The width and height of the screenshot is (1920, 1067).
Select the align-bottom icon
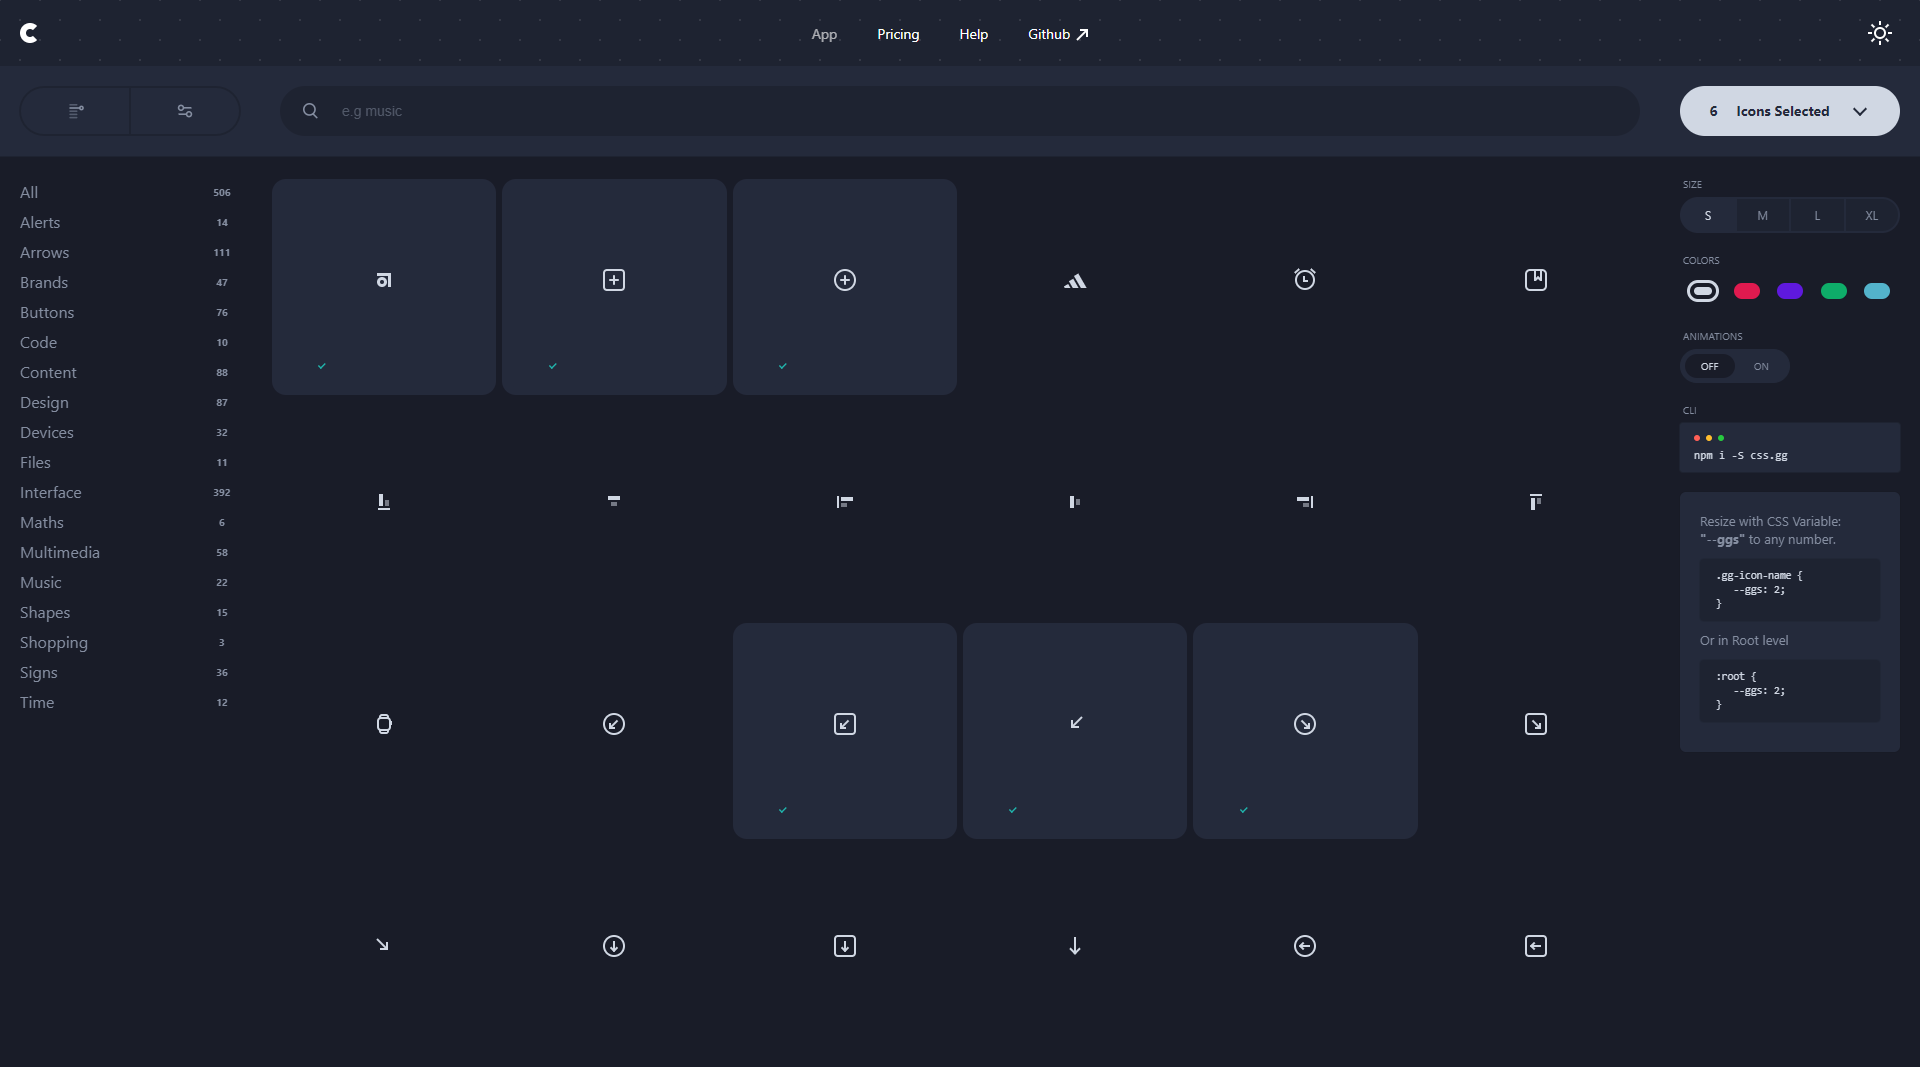click(383, 501)
